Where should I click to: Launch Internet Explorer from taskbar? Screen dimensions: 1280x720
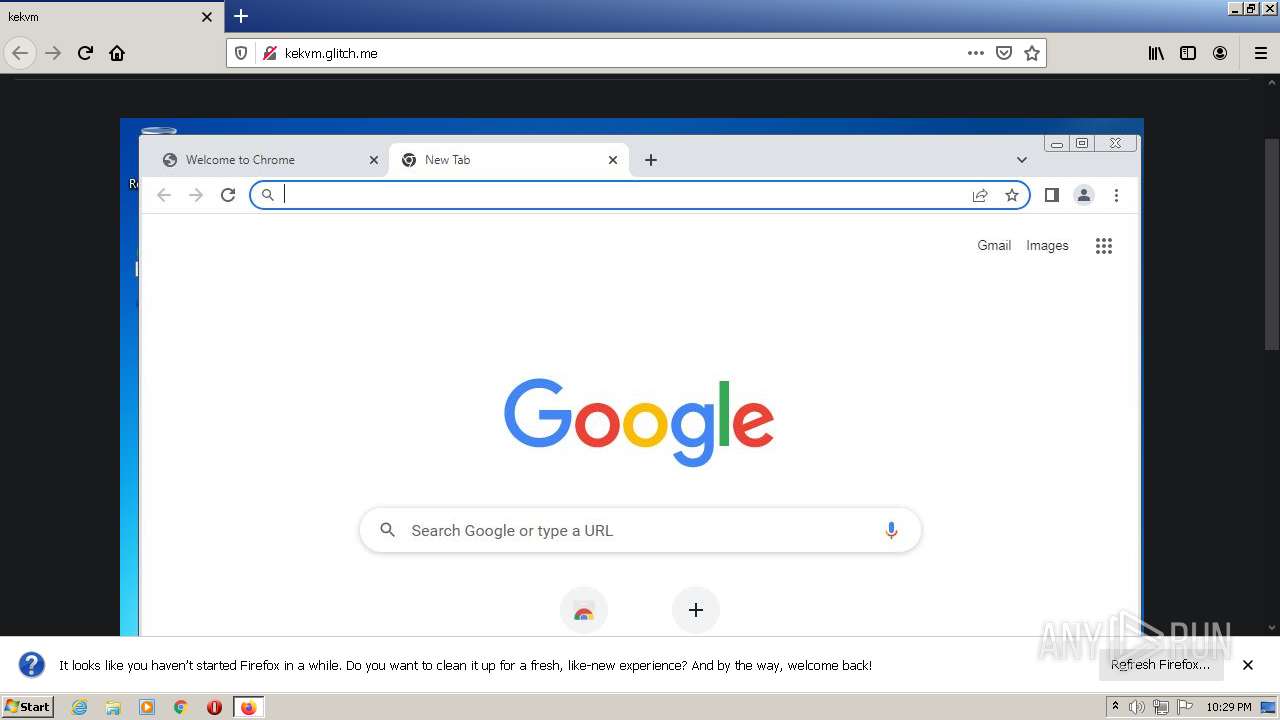[x=79, y=707]
